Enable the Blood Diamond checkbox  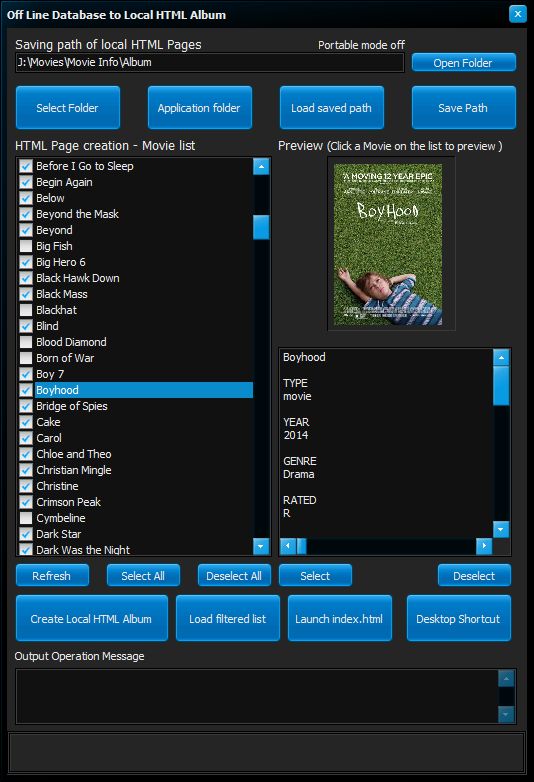tap(26, 342)
